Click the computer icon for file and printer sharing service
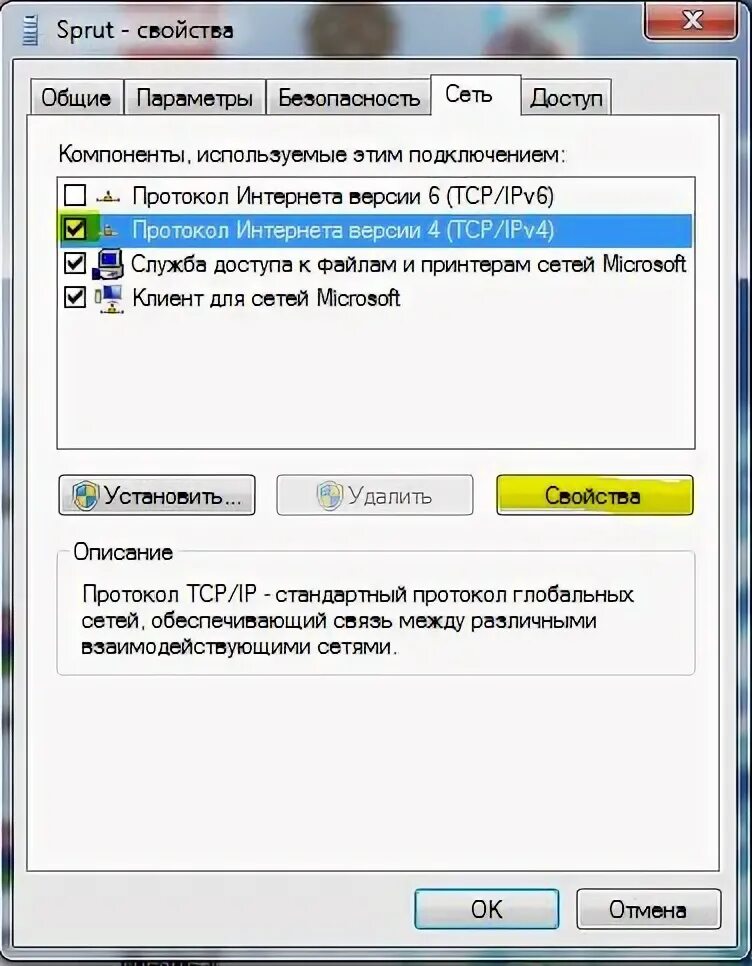The height and width of the screenshot is (966, 752). point(108,265)
